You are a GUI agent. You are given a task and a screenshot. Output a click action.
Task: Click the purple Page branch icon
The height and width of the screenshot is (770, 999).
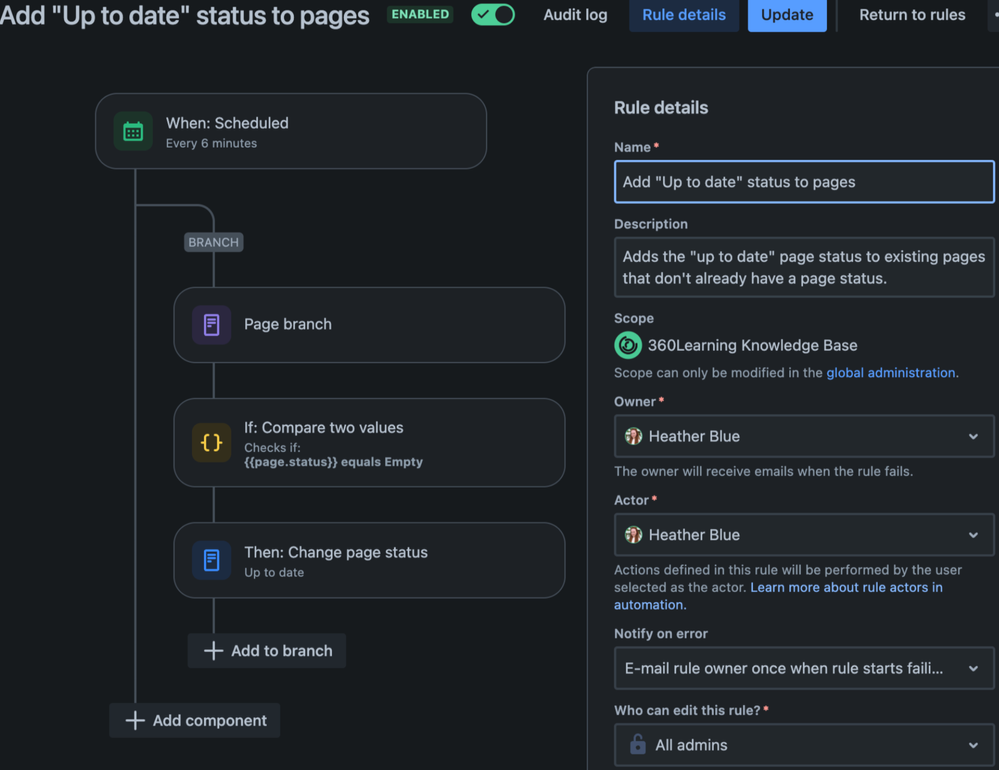click(212, 325)
